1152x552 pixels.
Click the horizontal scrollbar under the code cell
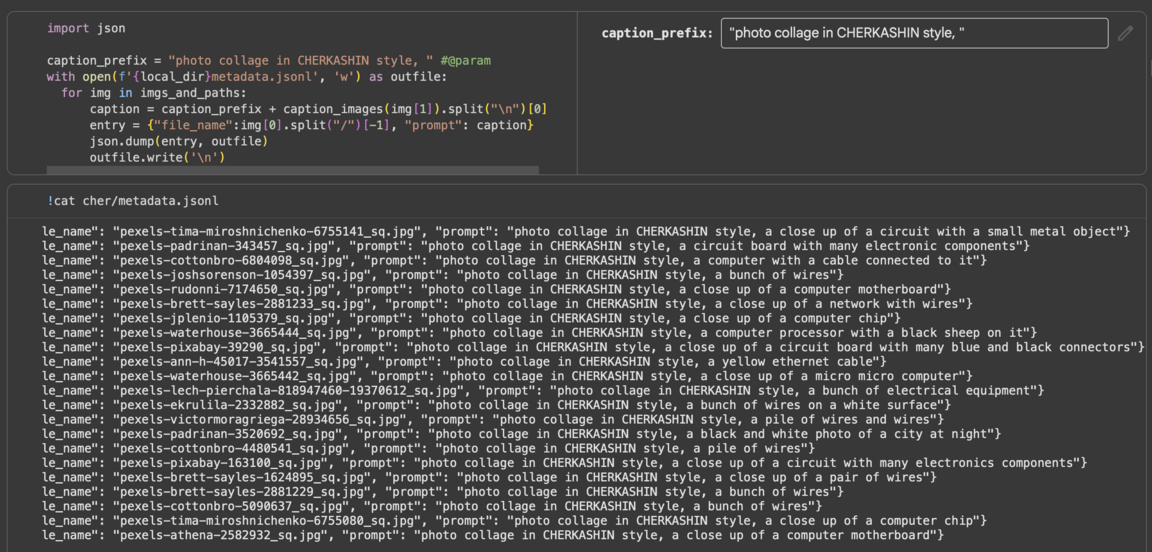click(292, 170)
